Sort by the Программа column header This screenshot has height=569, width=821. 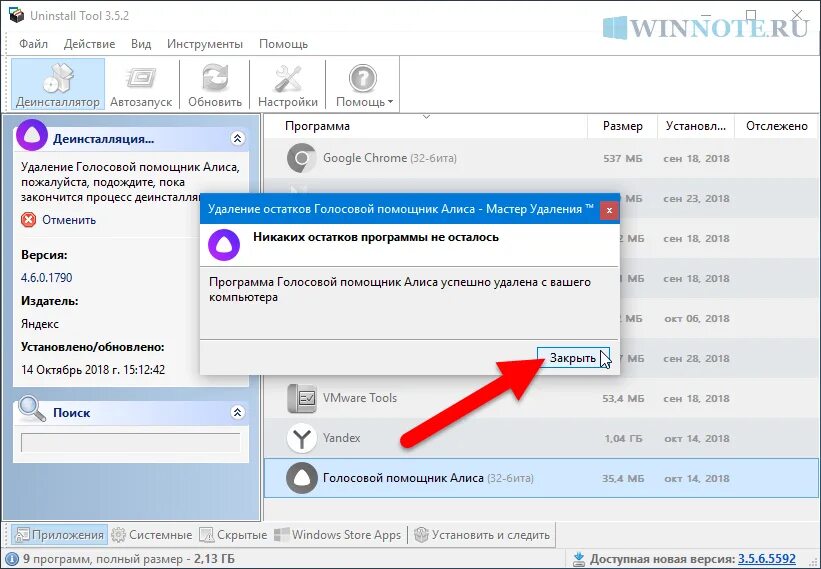click(x=317, y=126)
